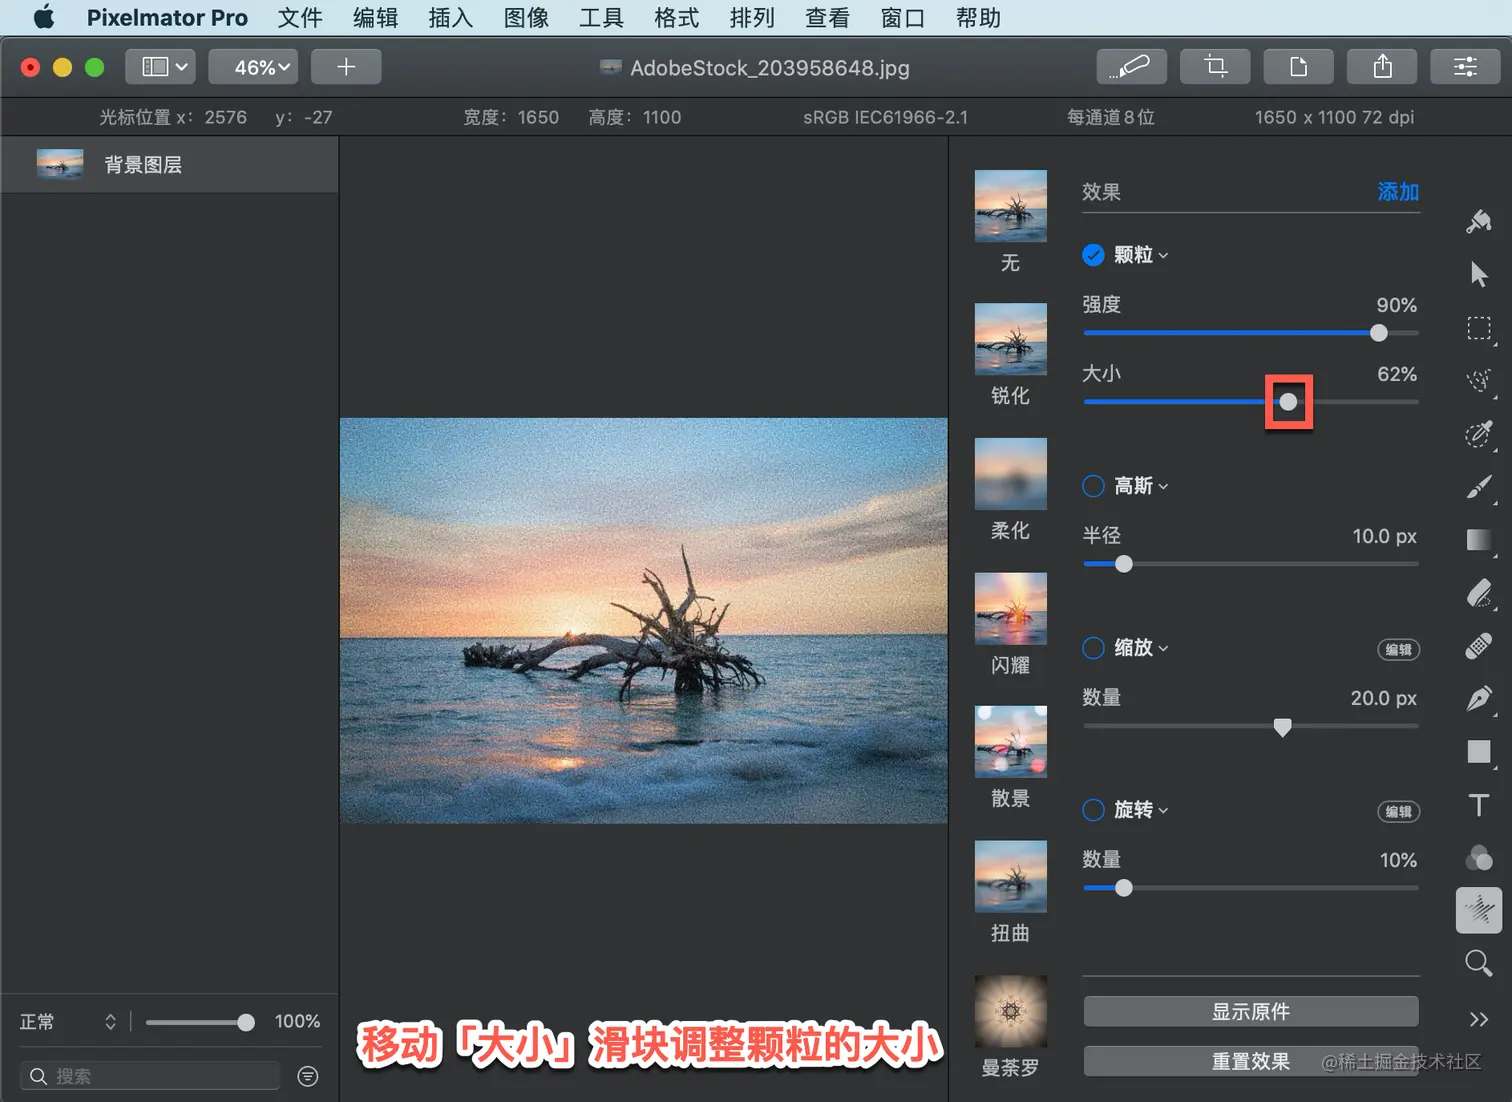Image resolution: width=1512 pixels, height=1102 pixels.
Task: Open the 46% zoom level dropdown
Action: (252, 67)
